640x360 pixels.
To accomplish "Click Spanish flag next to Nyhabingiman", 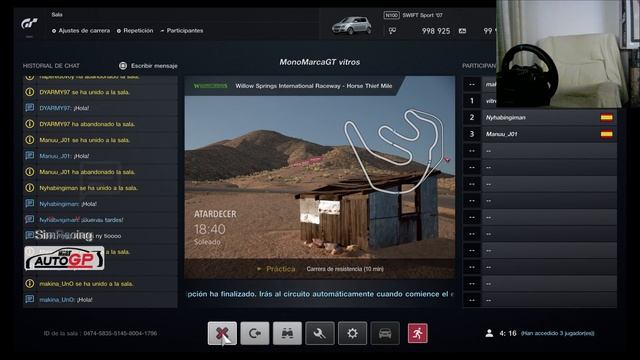I will [607, 118].
